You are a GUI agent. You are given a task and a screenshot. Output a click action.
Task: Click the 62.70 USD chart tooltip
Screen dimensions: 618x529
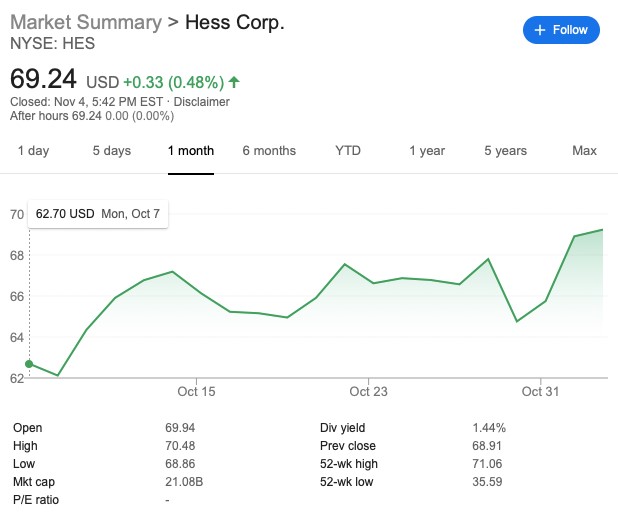tap(98, 213)
